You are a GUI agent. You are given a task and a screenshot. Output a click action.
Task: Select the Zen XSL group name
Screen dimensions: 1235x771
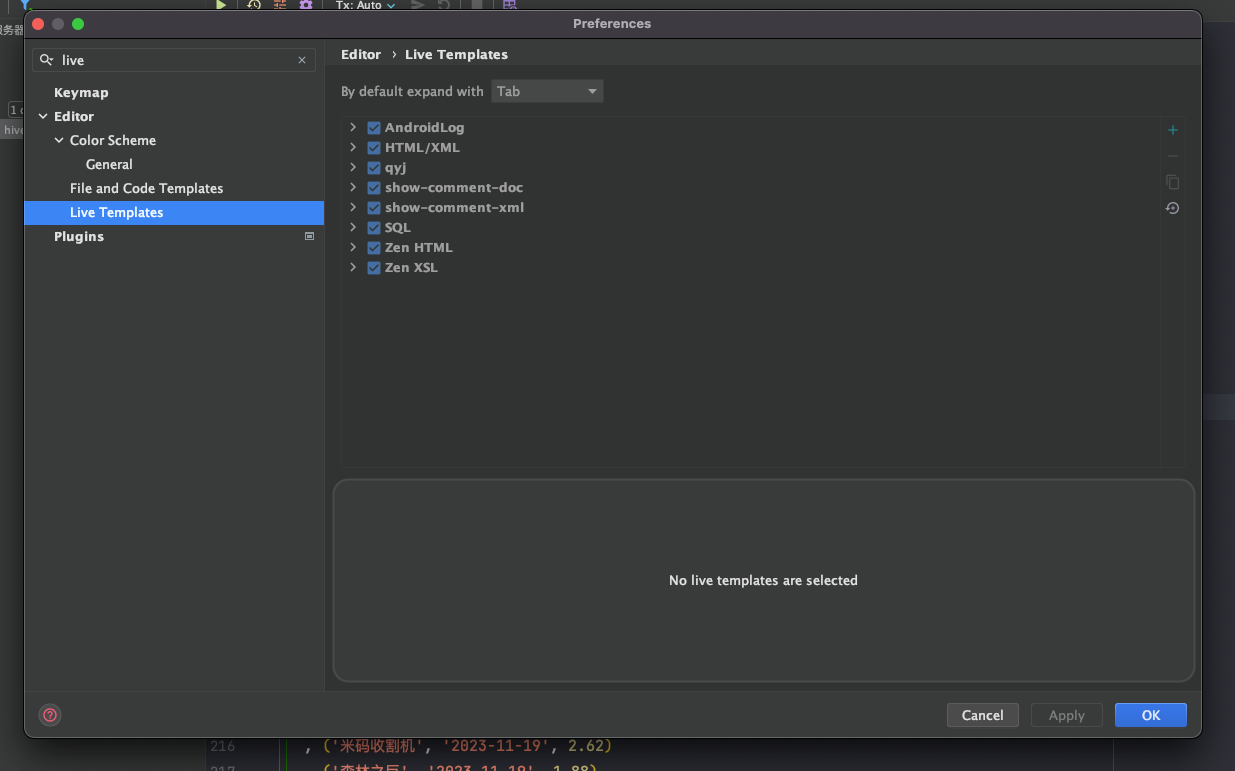411,268
